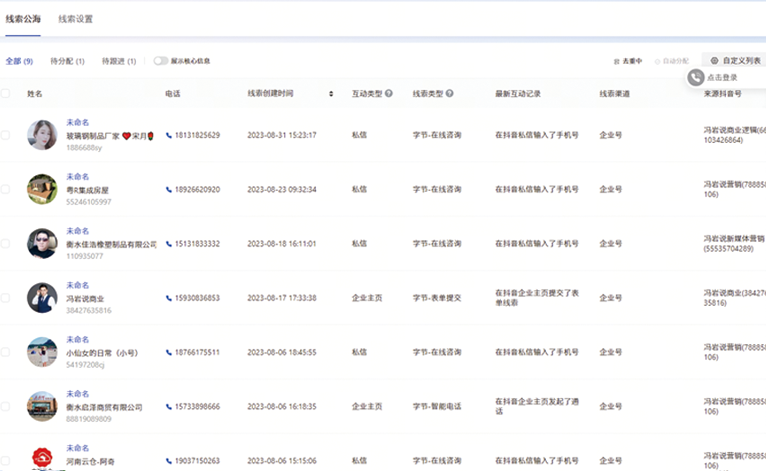766x471 pixels.
Task: Open the 待分配 (1) filter
Action: coord(67,61)
